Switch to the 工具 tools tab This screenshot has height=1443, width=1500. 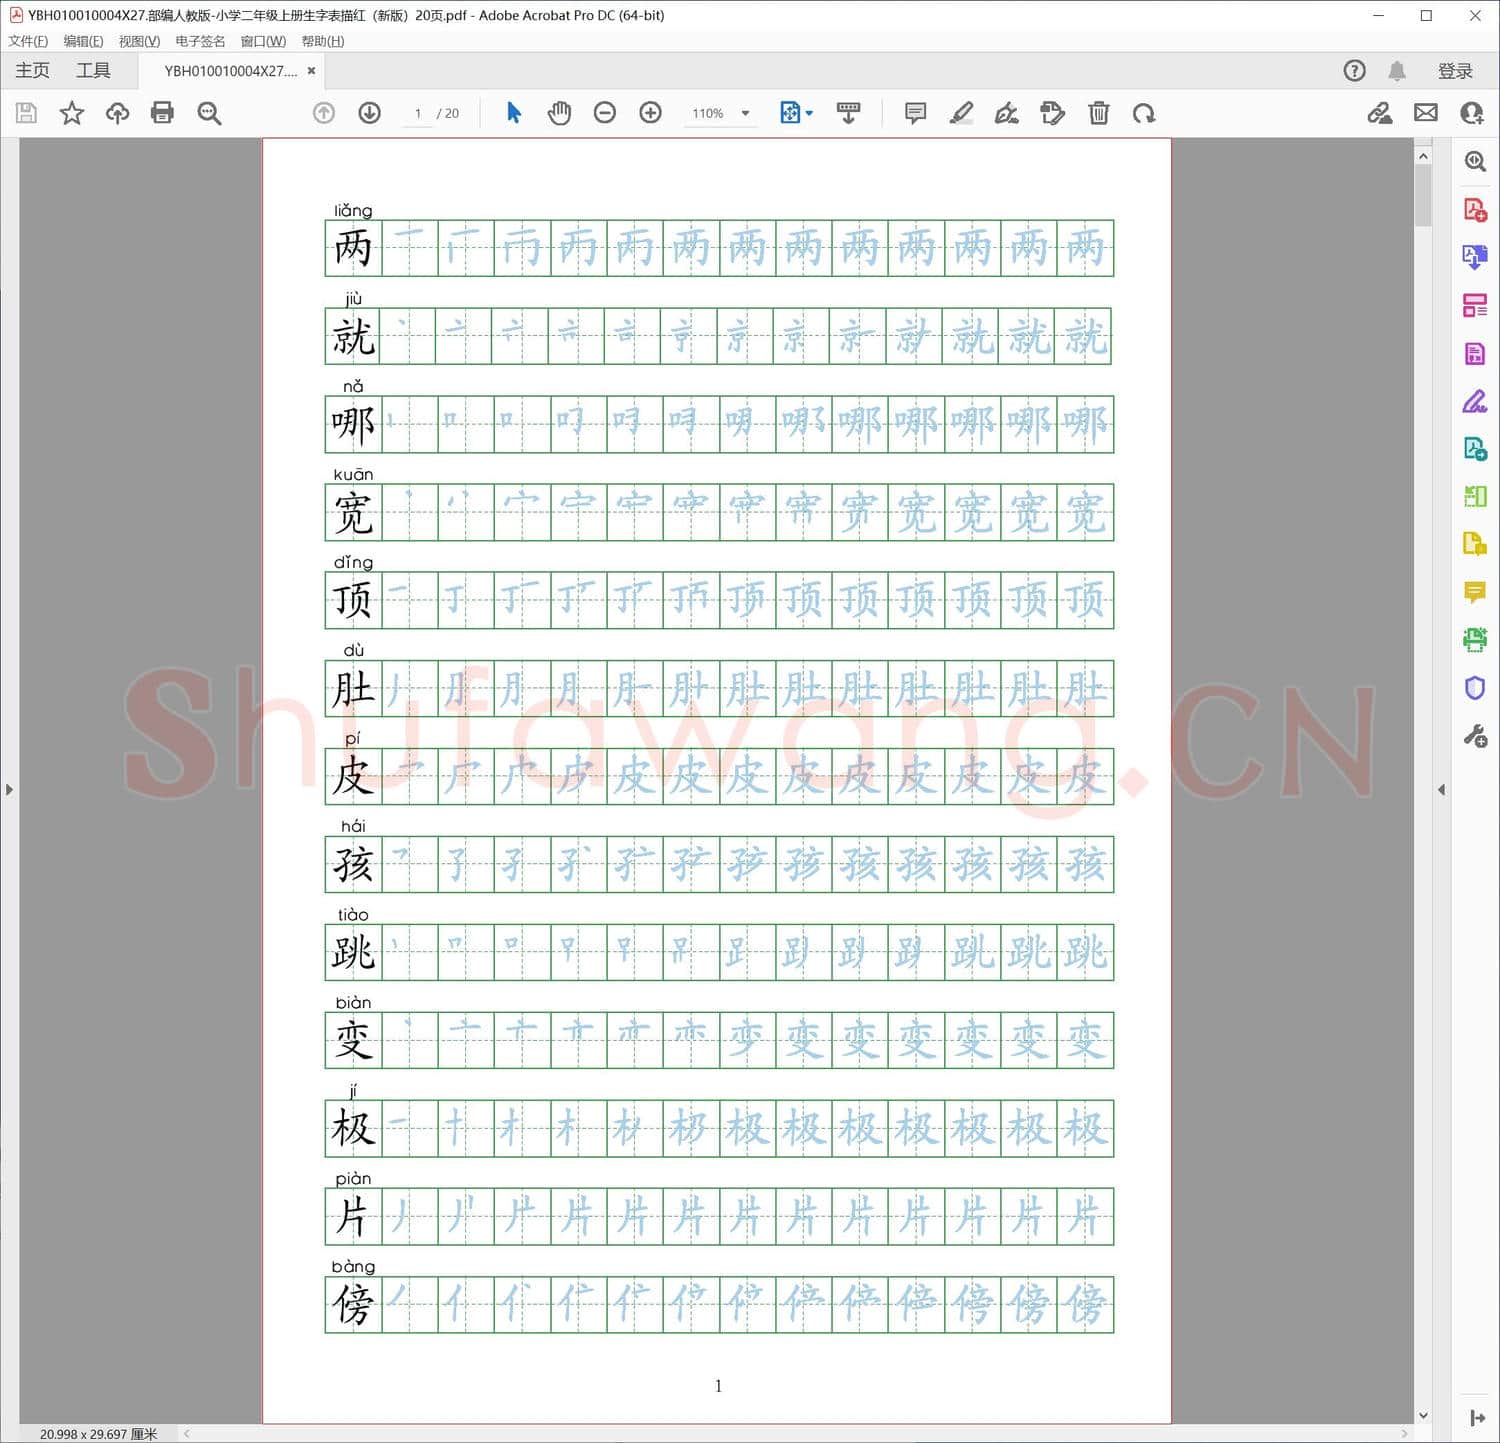pyautogui.click(x=93, y=70)
